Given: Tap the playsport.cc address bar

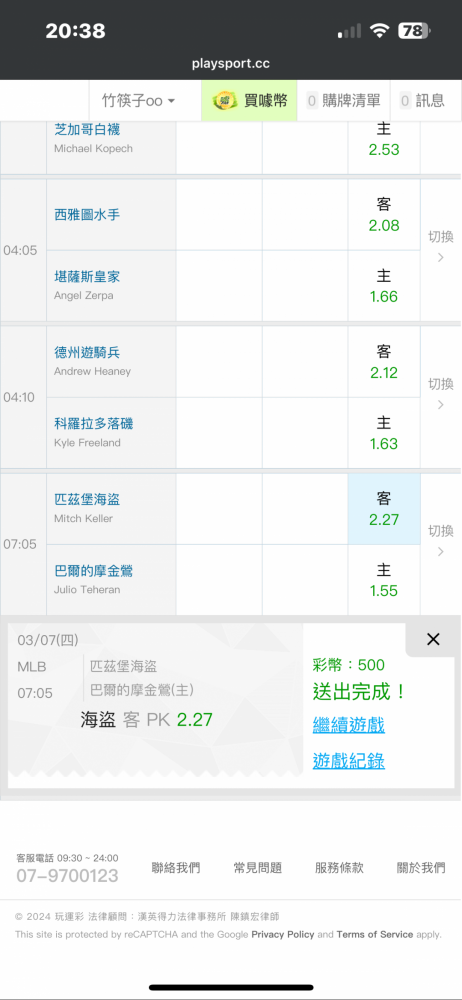Looking at the screenshot, I should pos(231,64).
